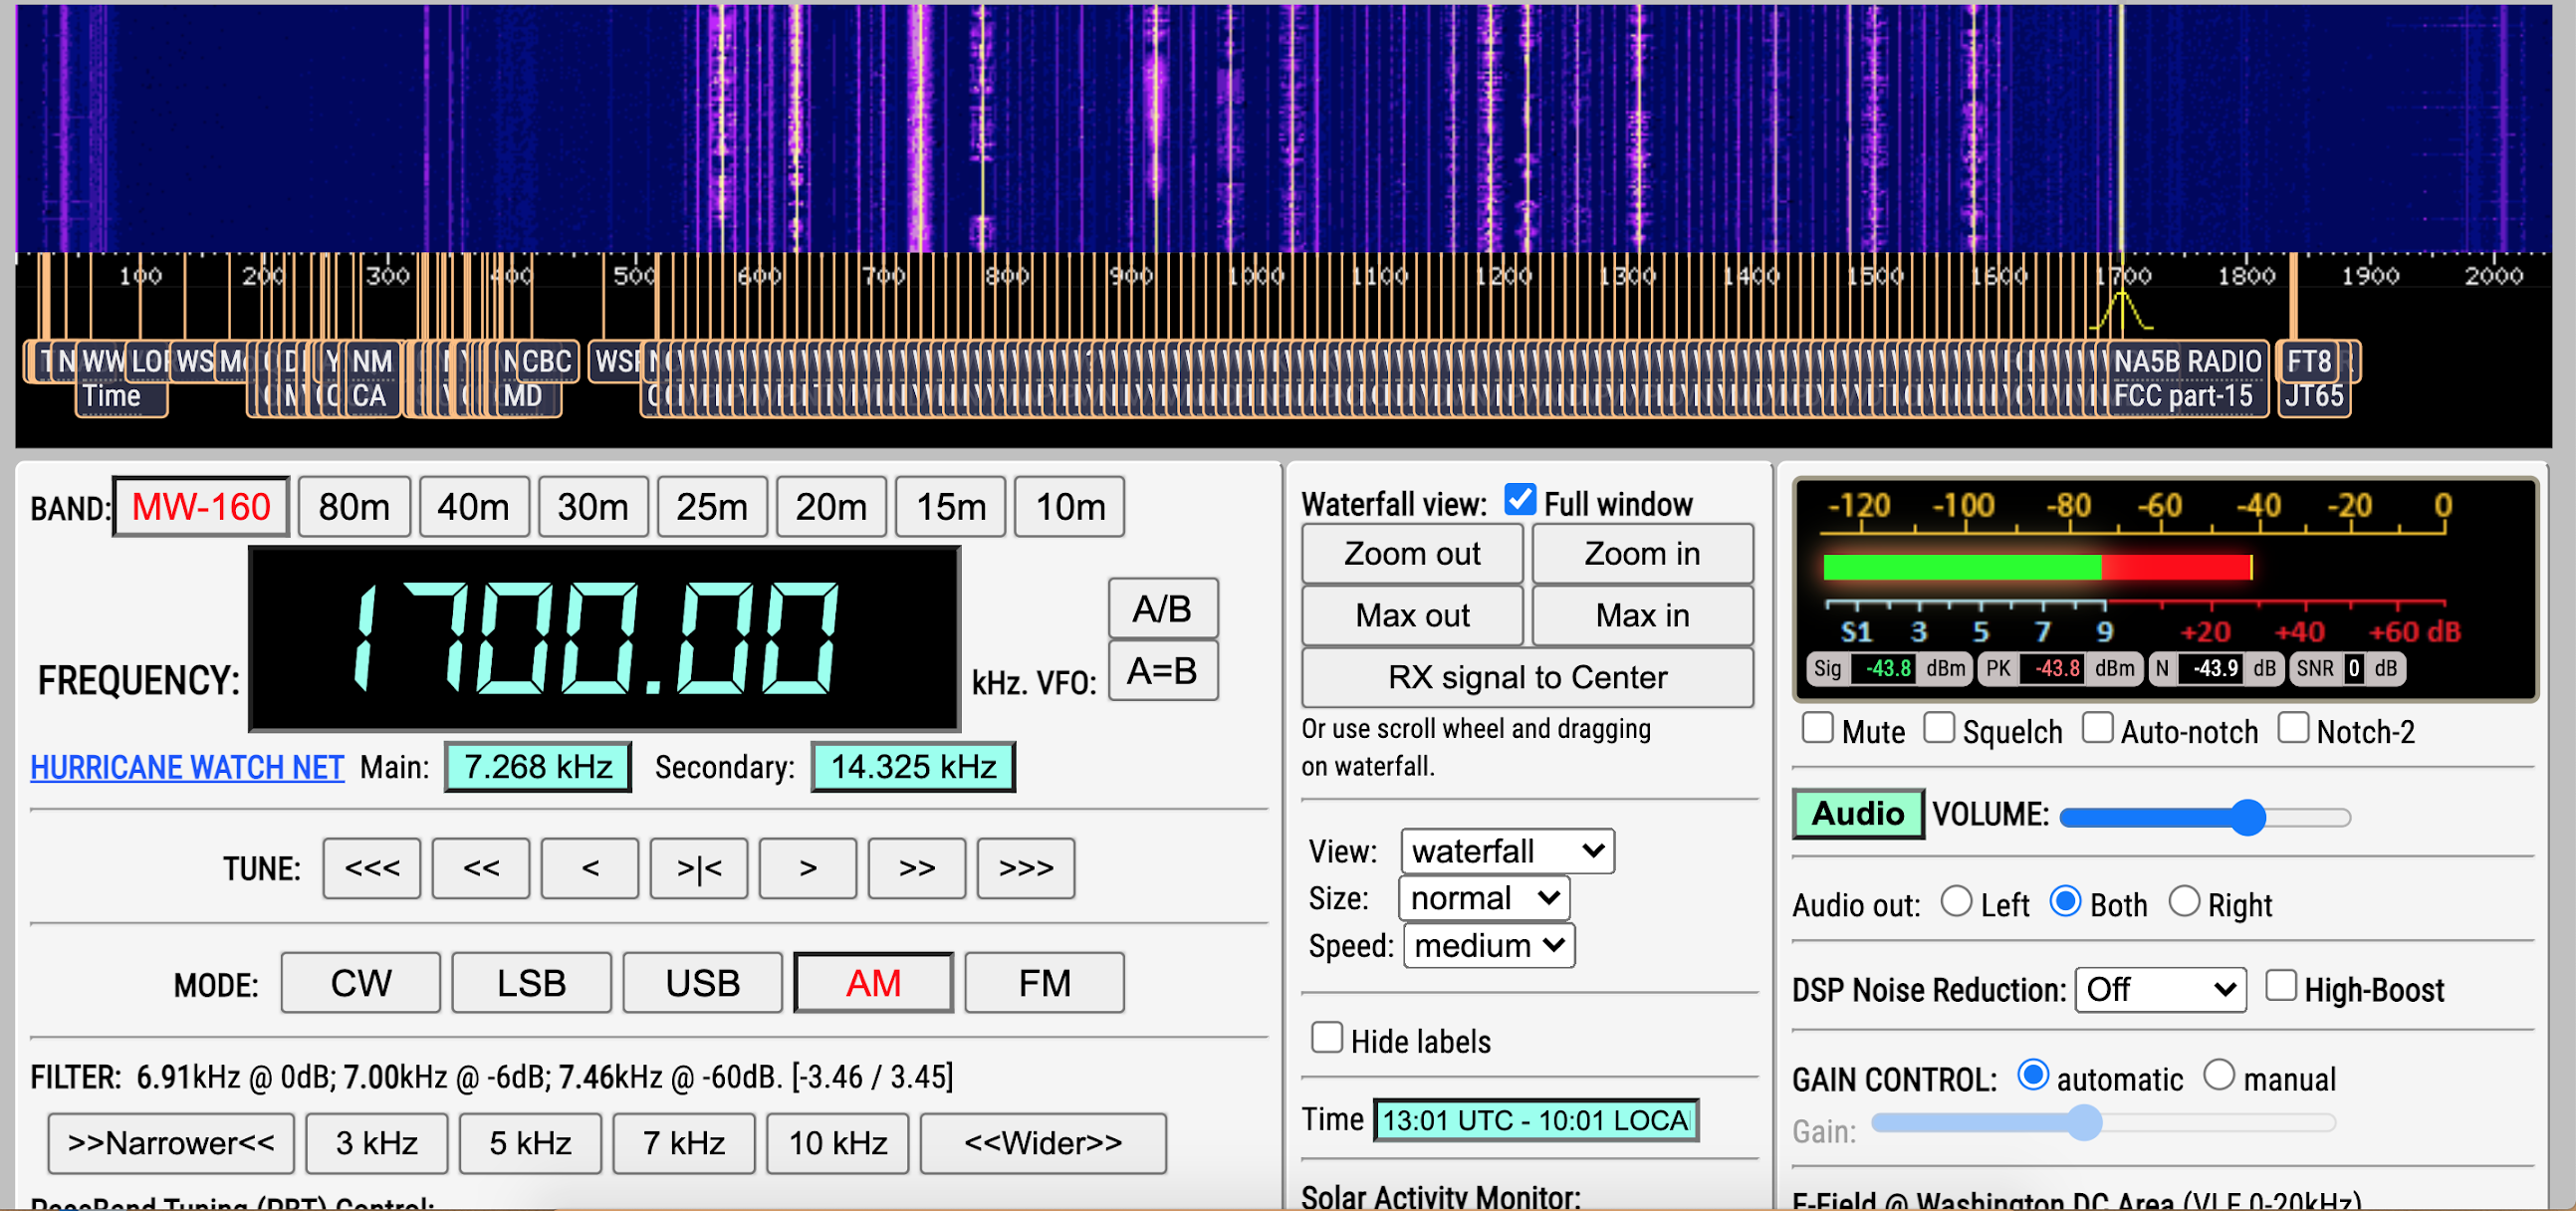Click the 1700.00 frequency display field
The image size is (2576, 1211).
click(x=604, y=639)
